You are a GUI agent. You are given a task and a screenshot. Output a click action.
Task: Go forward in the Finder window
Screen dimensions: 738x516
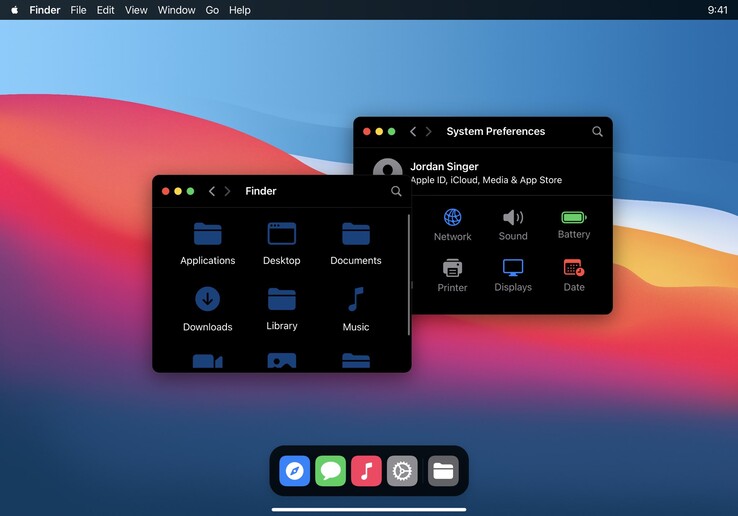click(227, 191)
